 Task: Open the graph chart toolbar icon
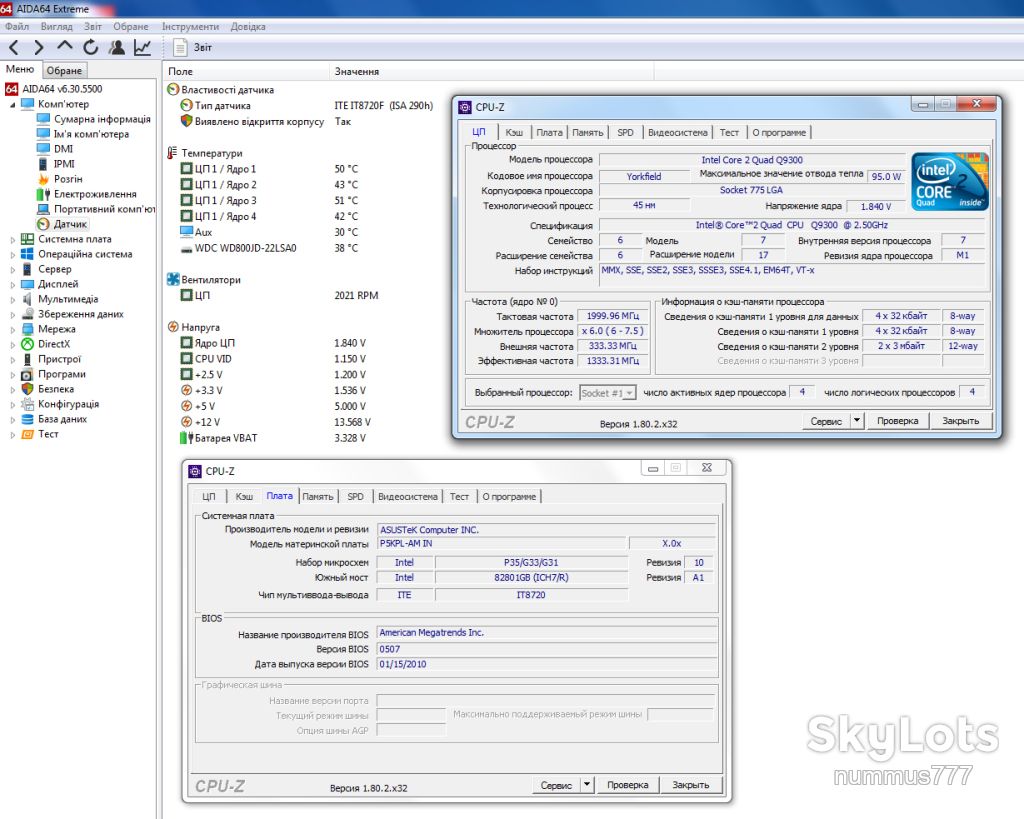(142, 47)
